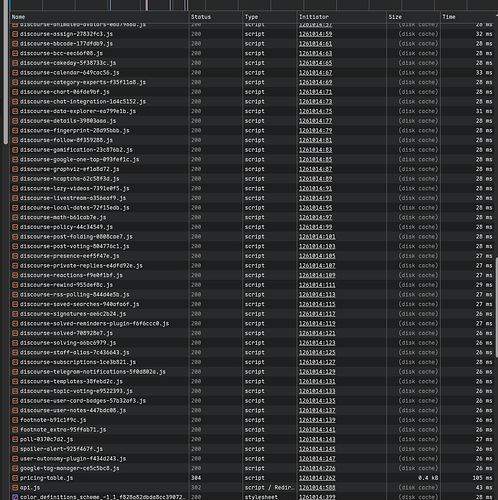This screenshot has width=498, height=500.
Task: Click the script icon beside api.js
Action: [15, 488]
